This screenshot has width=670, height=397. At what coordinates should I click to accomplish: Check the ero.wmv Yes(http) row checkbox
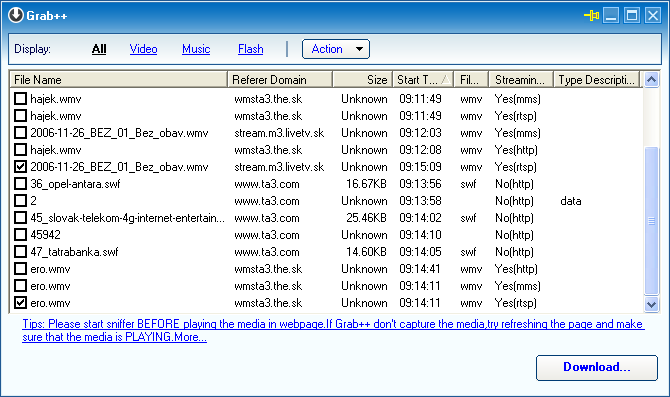pyautogui.click(x=20, y=269)
